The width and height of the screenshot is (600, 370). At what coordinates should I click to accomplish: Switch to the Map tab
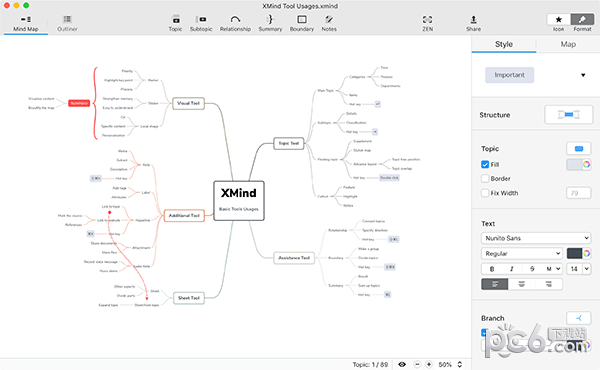pyautogui.click(x=568, y=44)
